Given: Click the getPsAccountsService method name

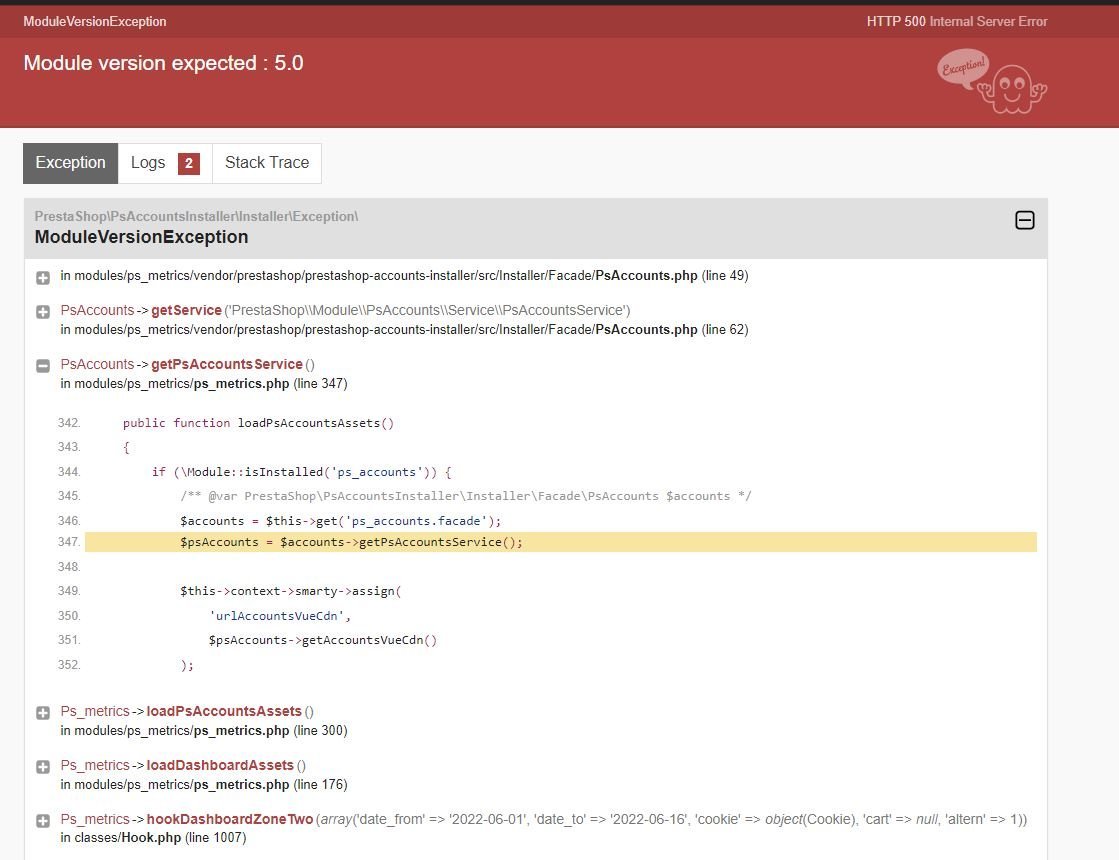Looking at the screenshot, I should click(x=227, y=364).
